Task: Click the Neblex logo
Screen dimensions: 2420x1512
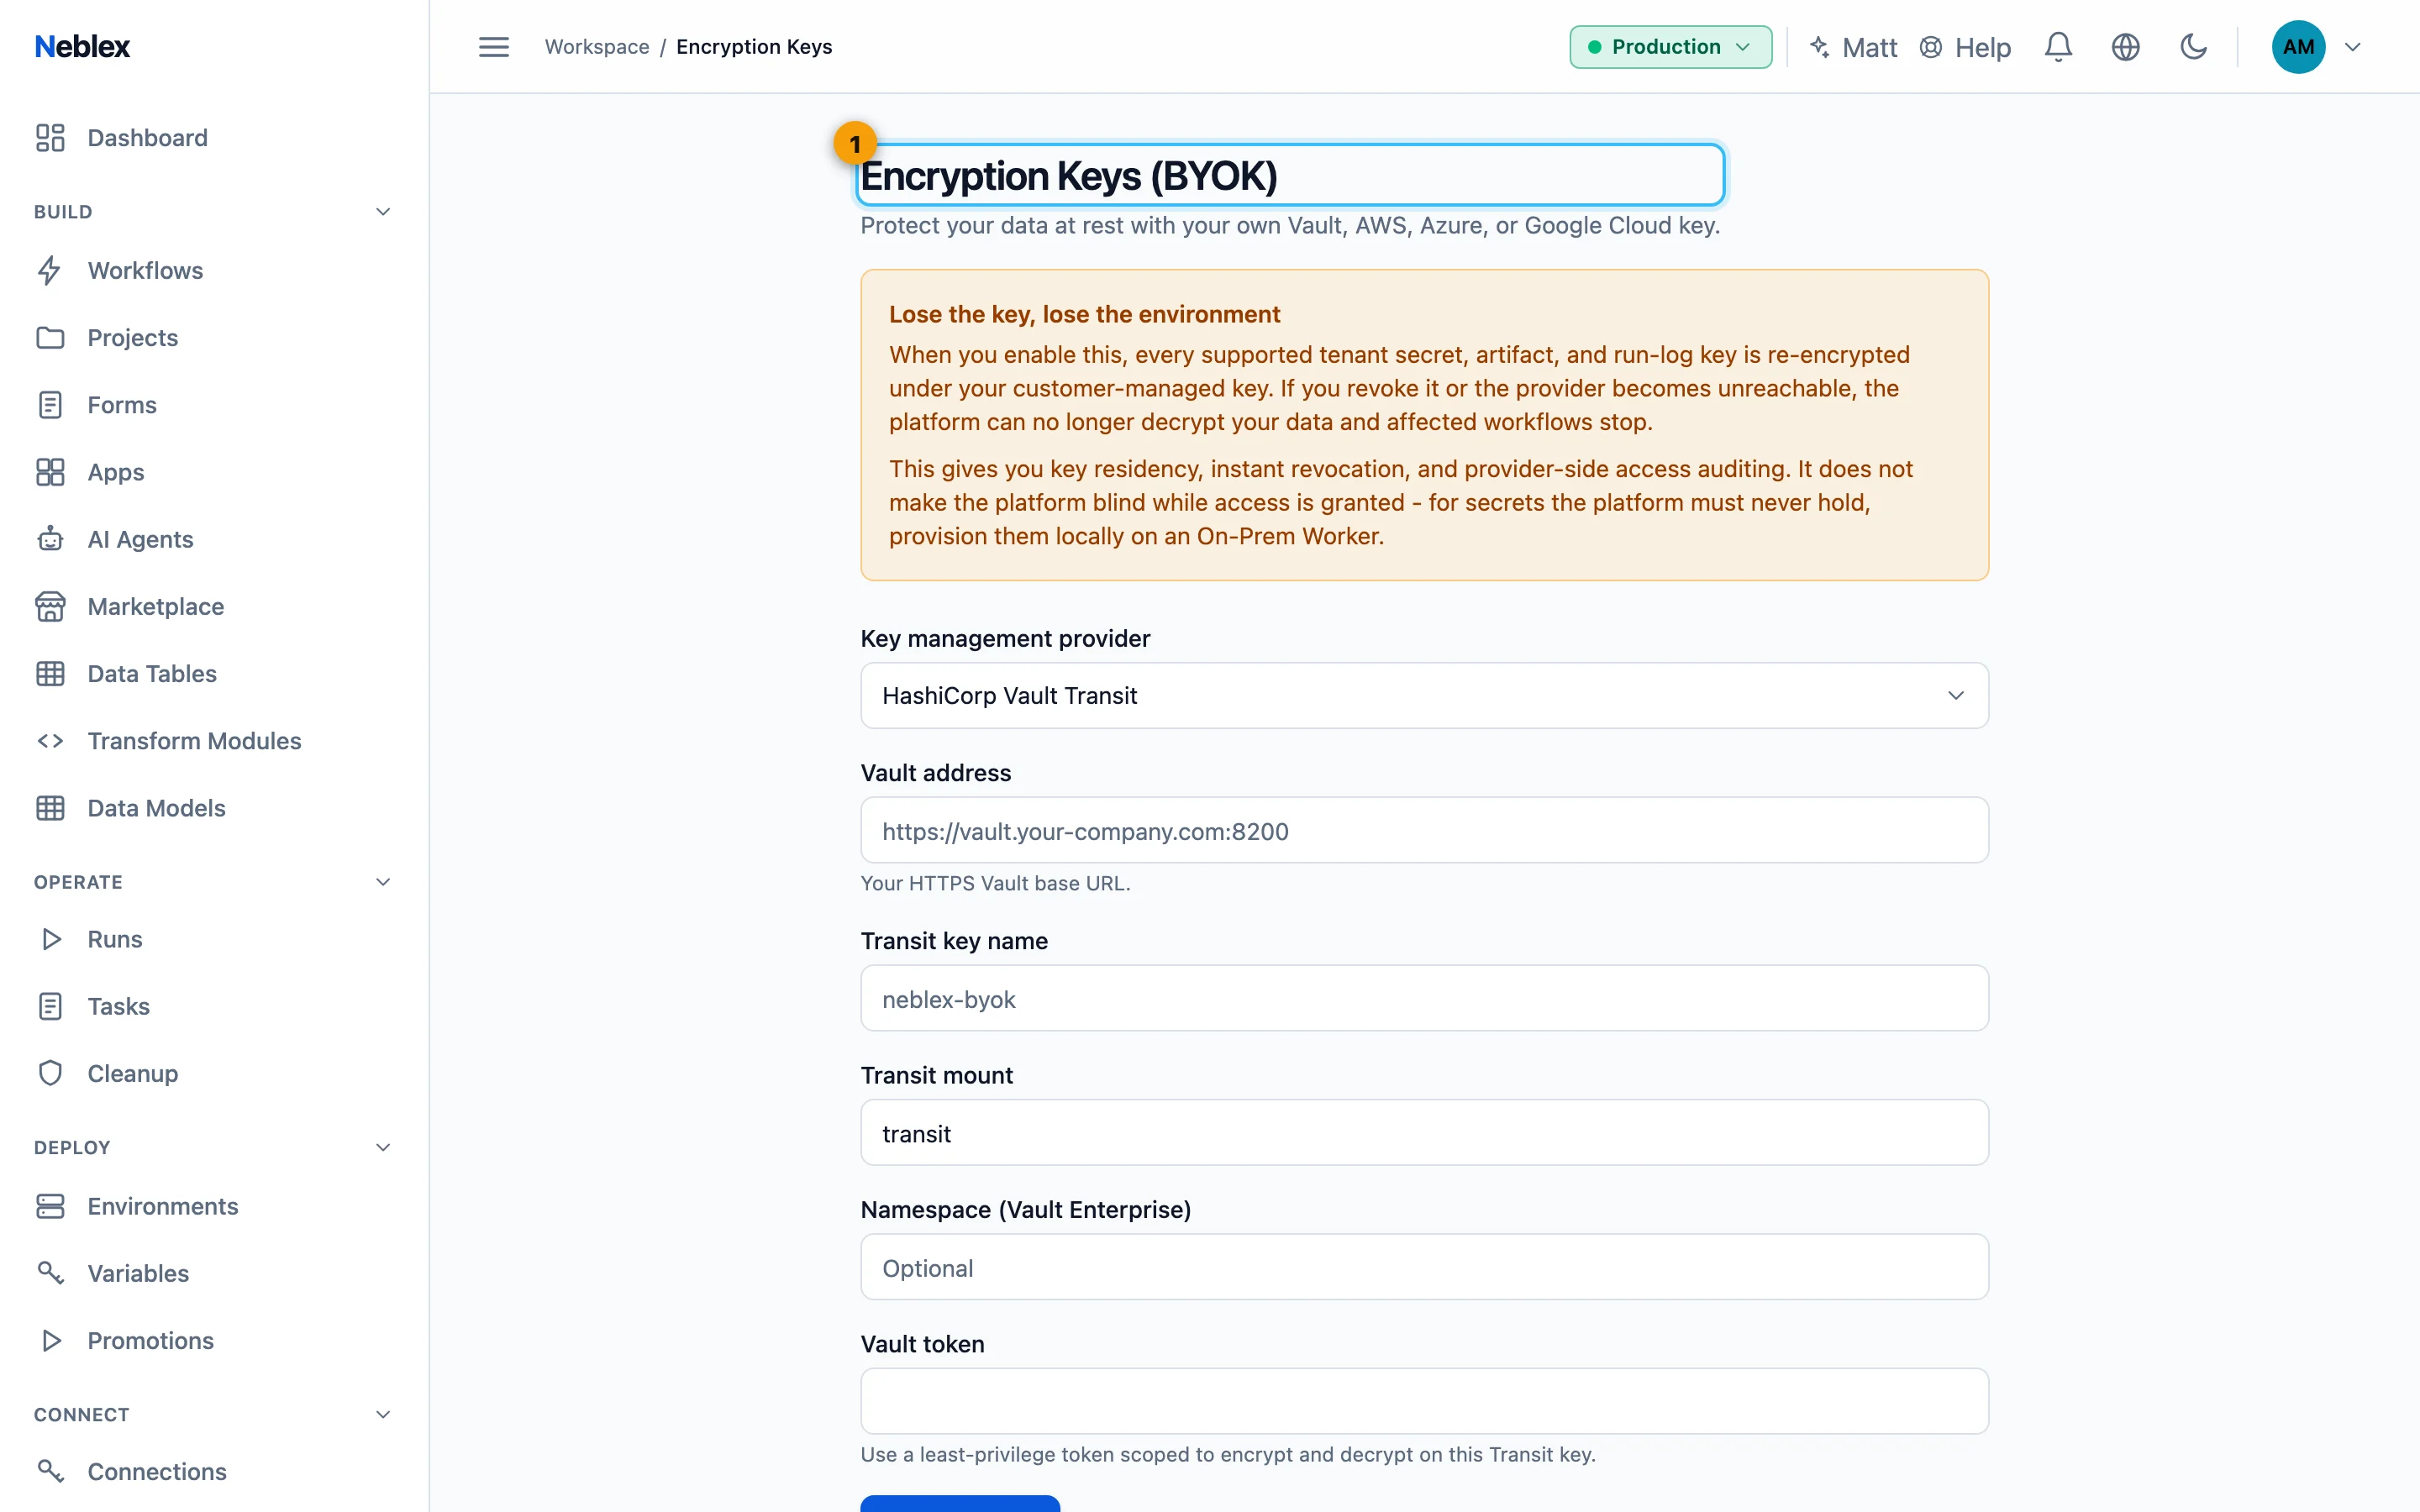Action: (x=82, y=46)
